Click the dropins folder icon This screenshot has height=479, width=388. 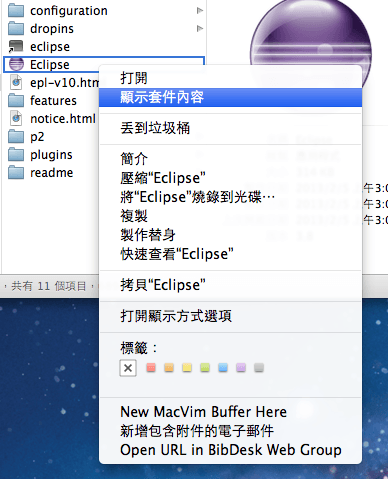[x=16, y=28]
